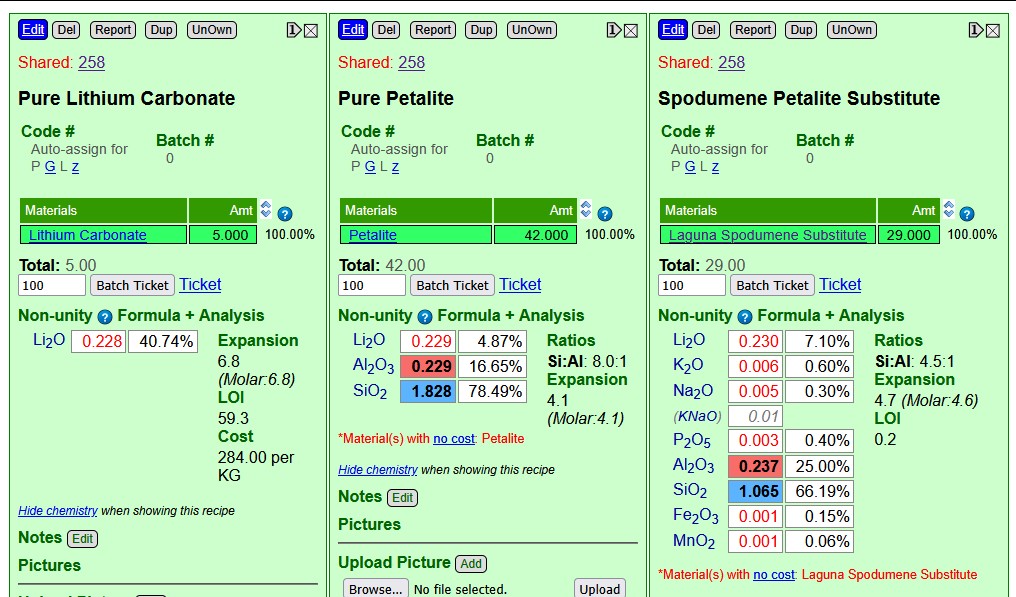
Task: Open the Petalite material link
Action: [x=373, y=235]
